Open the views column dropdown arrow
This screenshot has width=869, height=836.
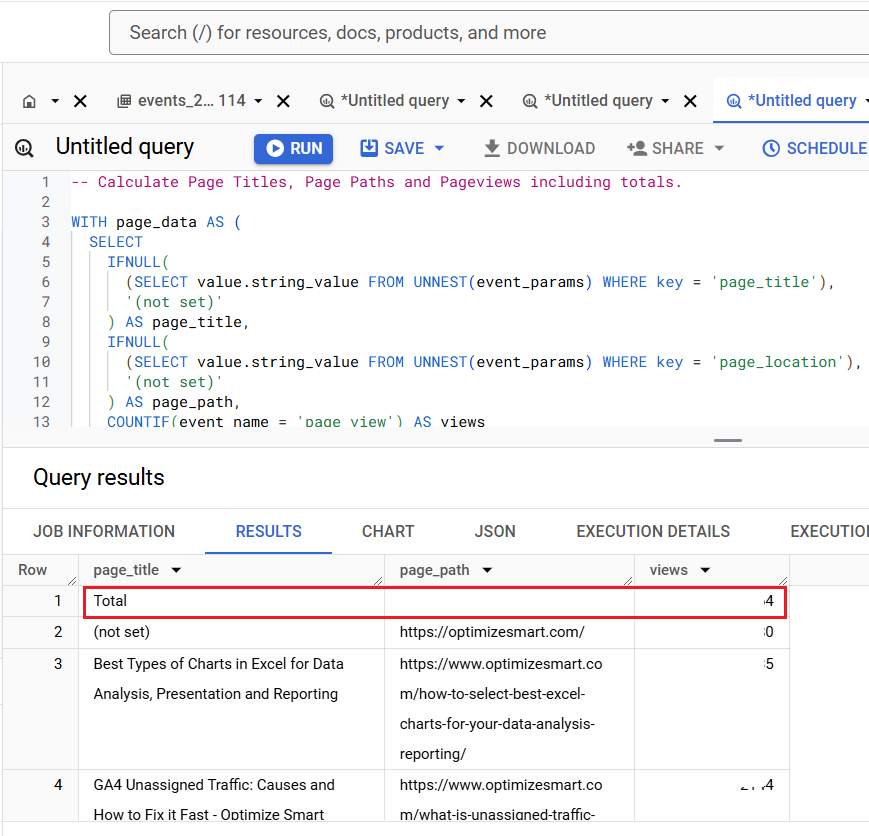pos(707,570)
